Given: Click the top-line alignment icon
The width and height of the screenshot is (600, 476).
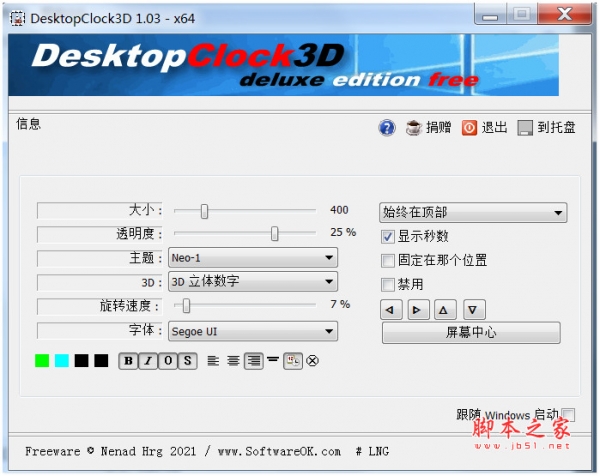Looking at the screenshot, I should click(x=273, y=359).
